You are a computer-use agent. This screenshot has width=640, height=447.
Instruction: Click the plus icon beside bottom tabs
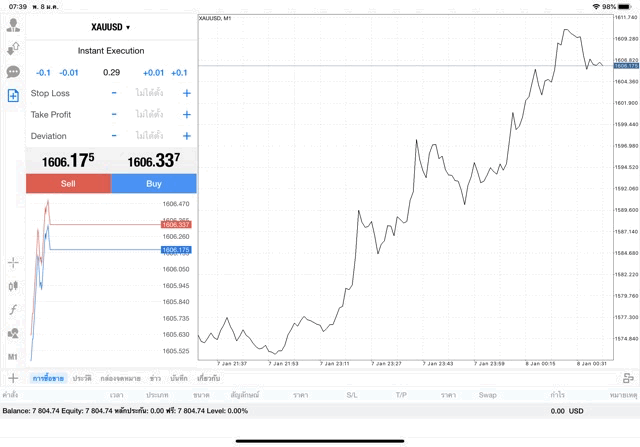click(x=13, y=378)
